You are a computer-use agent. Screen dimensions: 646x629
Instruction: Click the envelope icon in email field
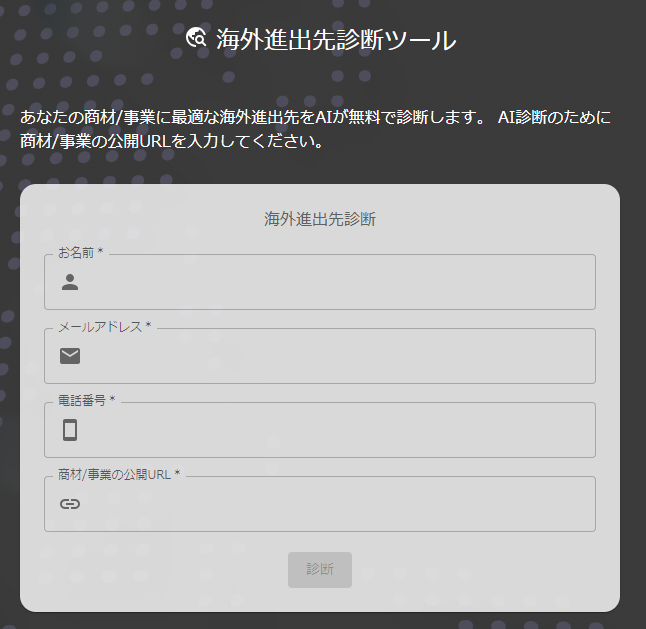coord(70,356)
